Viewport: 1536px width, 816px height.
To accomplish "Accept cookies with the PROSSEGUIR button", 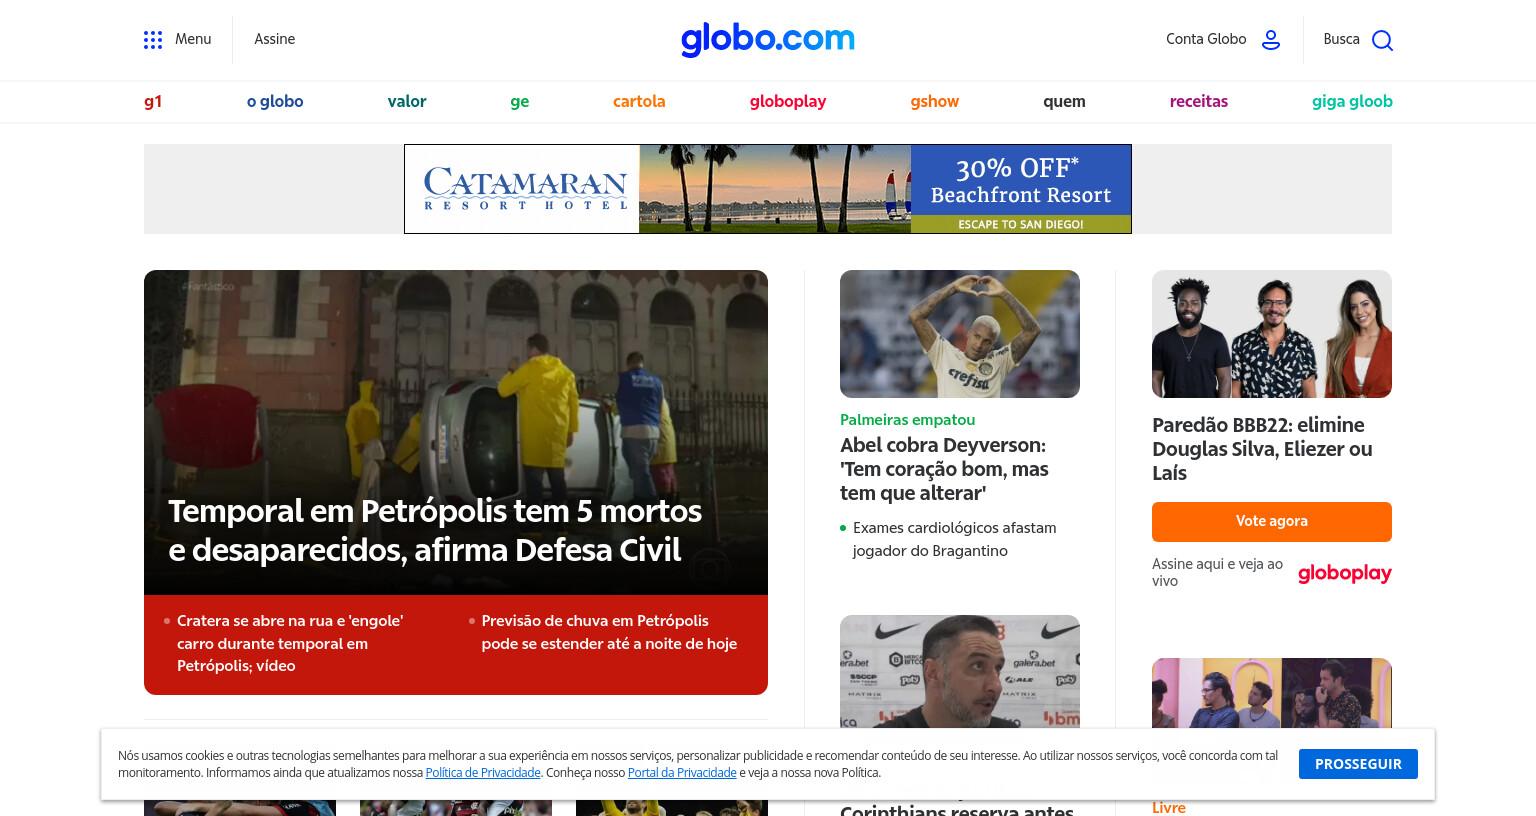I will pos(1358,764).
